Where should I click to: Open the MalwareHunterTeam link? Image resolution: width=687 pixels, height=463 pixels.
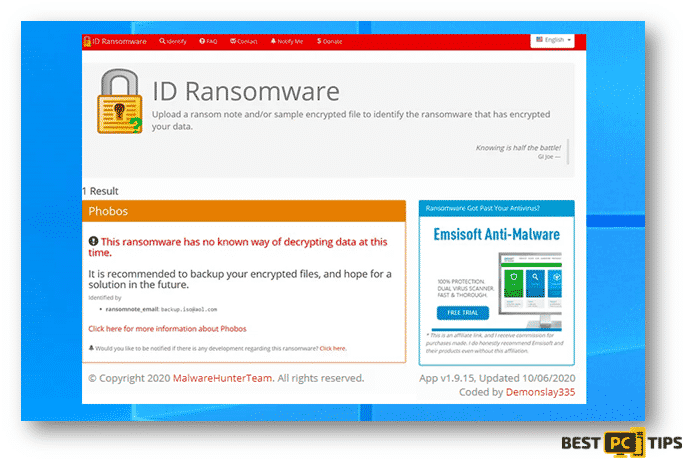pyautogui.click(x=223, y=378)
